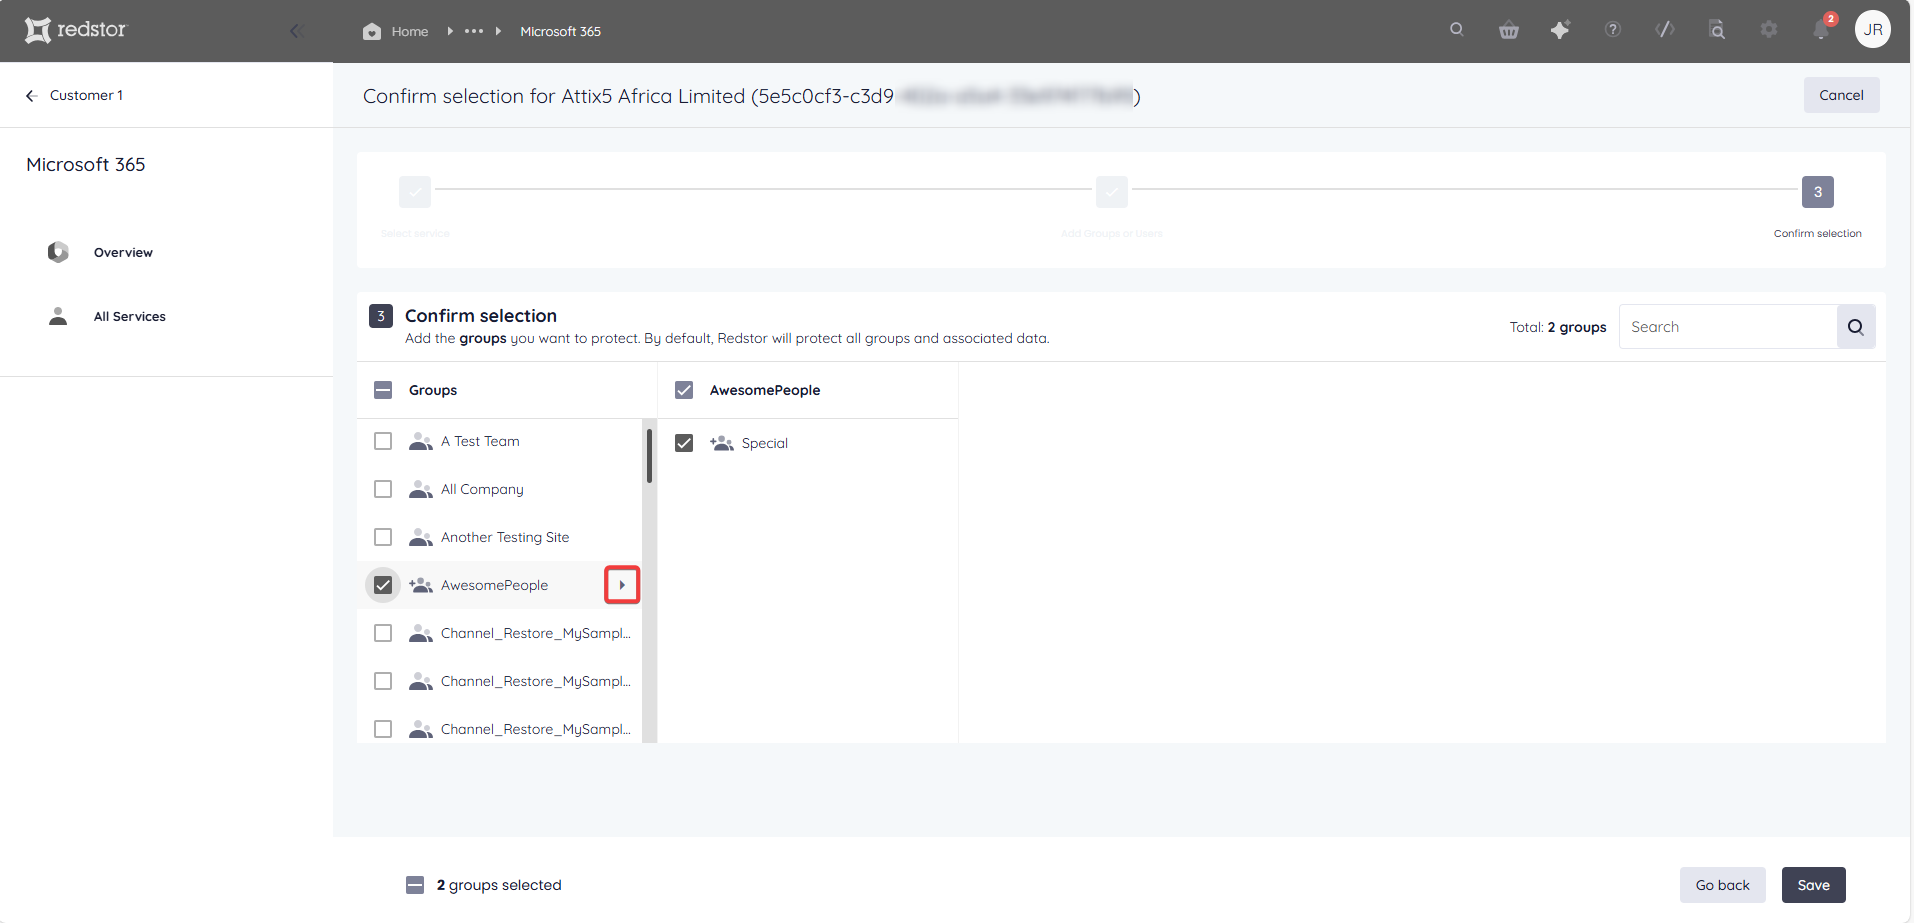Toggle the 2 groups selected checkbox
1914x923 pixels.
coord(415,885)
